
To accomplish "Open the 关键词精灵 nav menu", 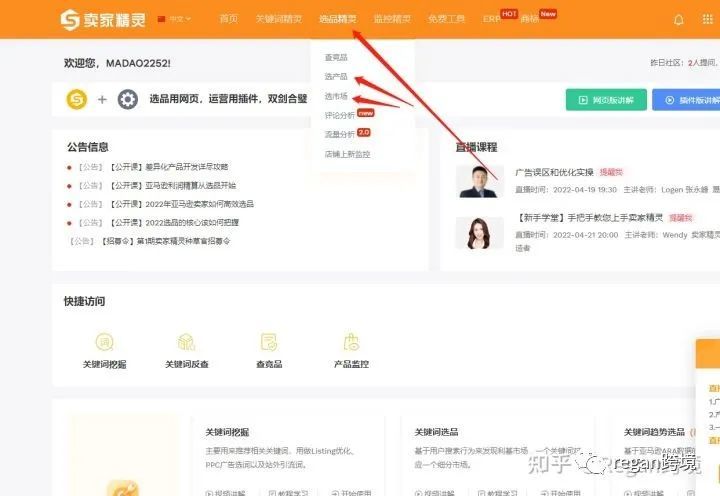I will pyautogui.click(x=279, y=19).
